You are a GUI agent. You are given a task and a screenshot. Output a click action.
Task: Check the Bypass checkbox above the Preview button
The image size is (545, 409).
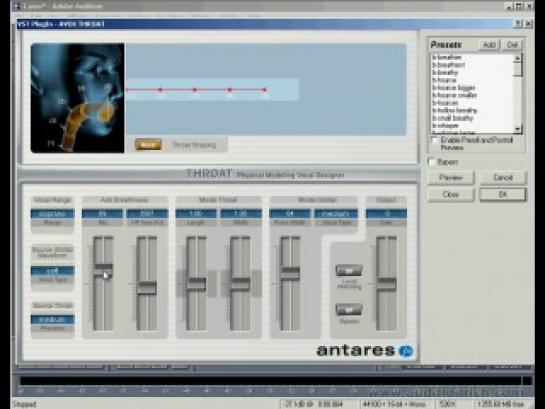tap(432, 162)
